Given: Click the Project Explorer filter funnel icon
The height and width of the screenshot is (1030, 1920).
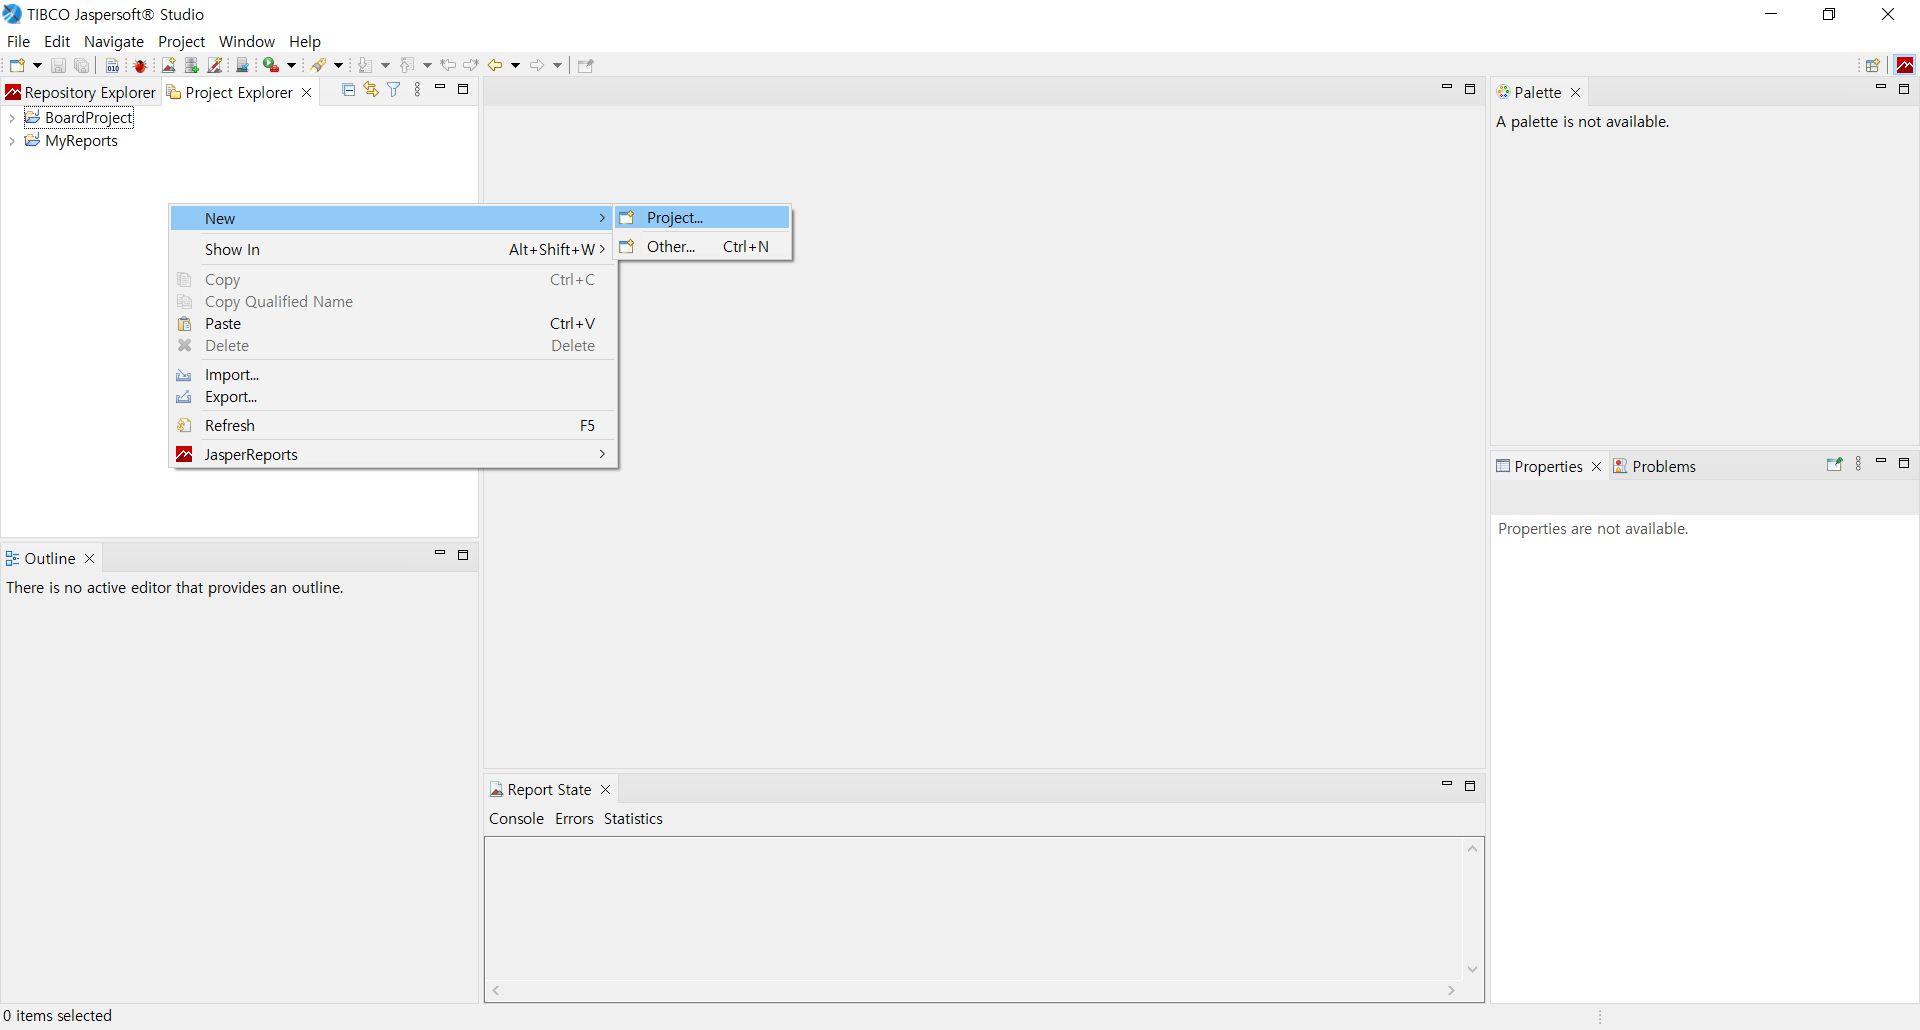Looking at the screenshot, I should 394,90.
